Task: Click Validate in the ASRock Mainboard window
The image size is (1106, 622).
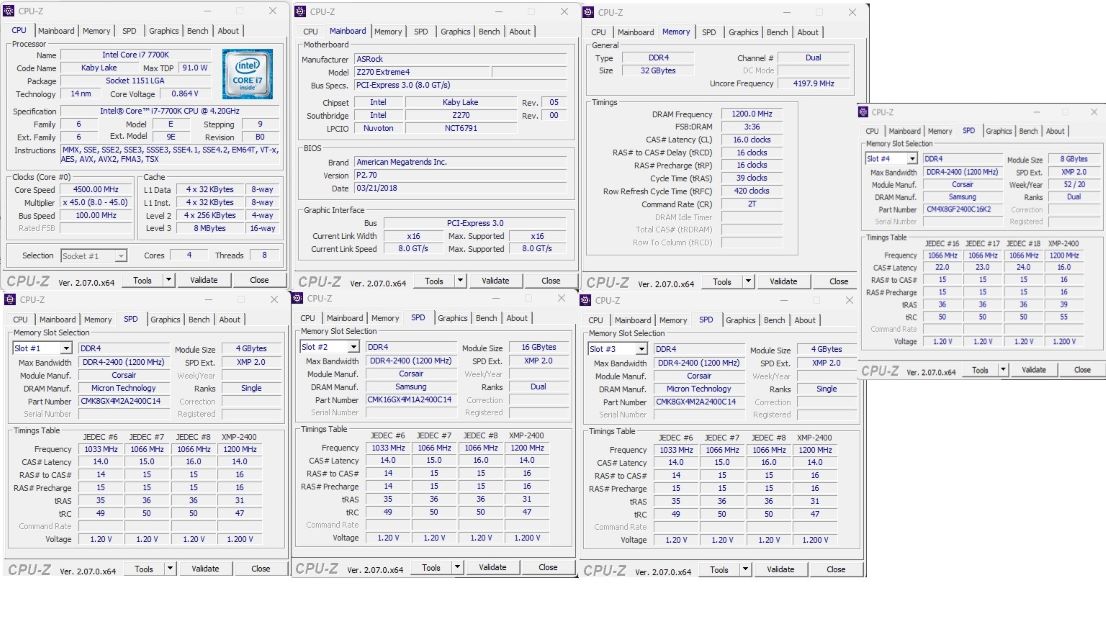Action: (x=495, y=281)
